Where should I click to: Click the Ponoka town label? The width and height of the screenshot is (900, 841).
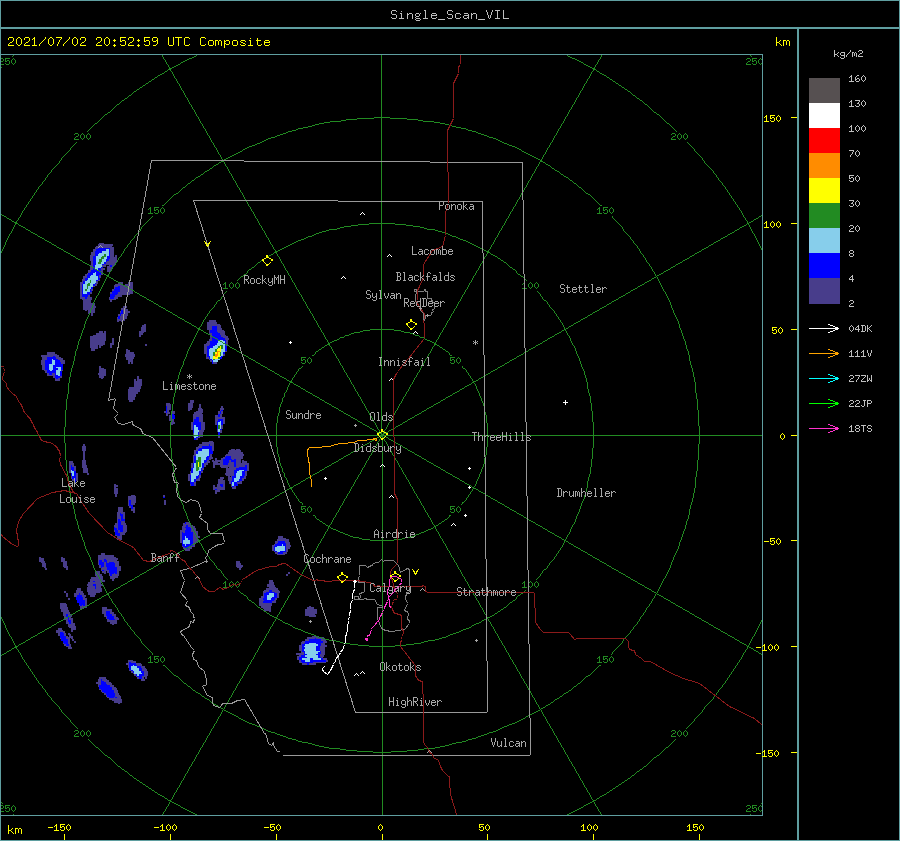click(456, 206)
